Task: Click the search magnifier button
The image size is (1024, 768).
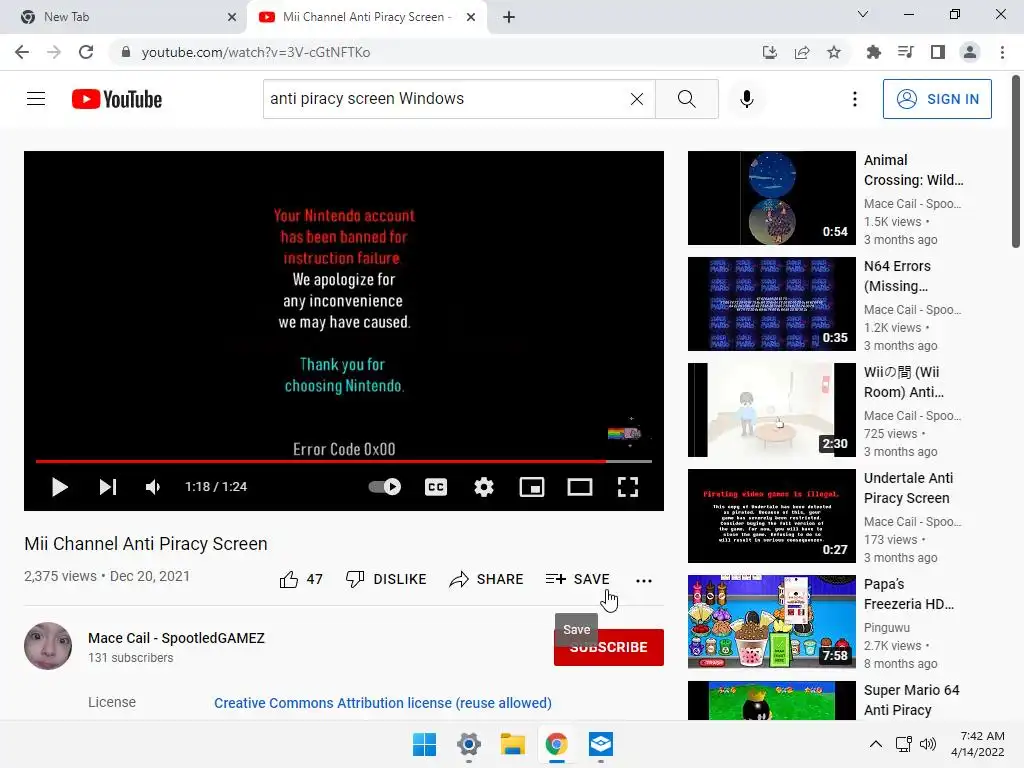Action: click(x=686, y=99)
